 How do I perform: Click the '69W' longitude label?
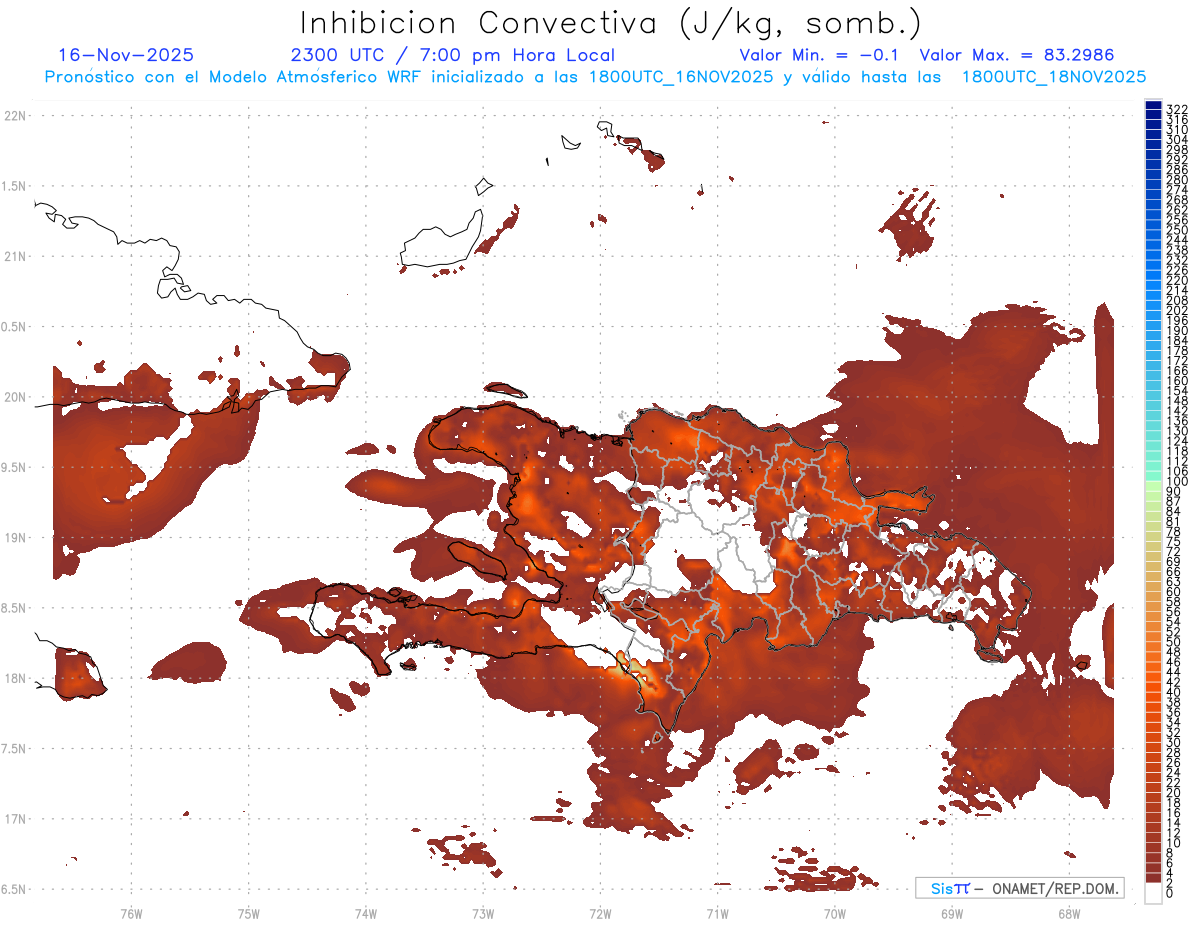pyautogui.click(x=951, y=913)
